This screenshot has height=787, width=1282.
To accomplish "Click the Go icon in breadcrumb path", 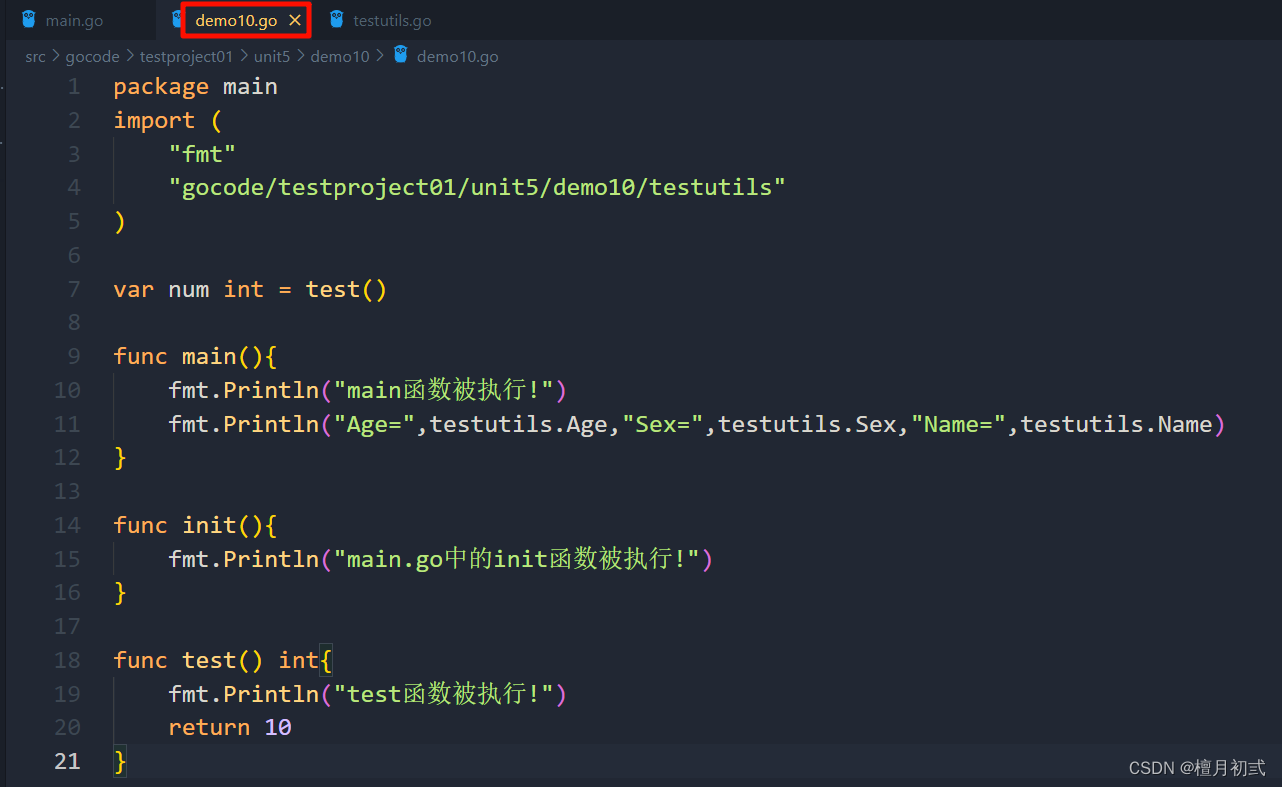I will (401, 55).
